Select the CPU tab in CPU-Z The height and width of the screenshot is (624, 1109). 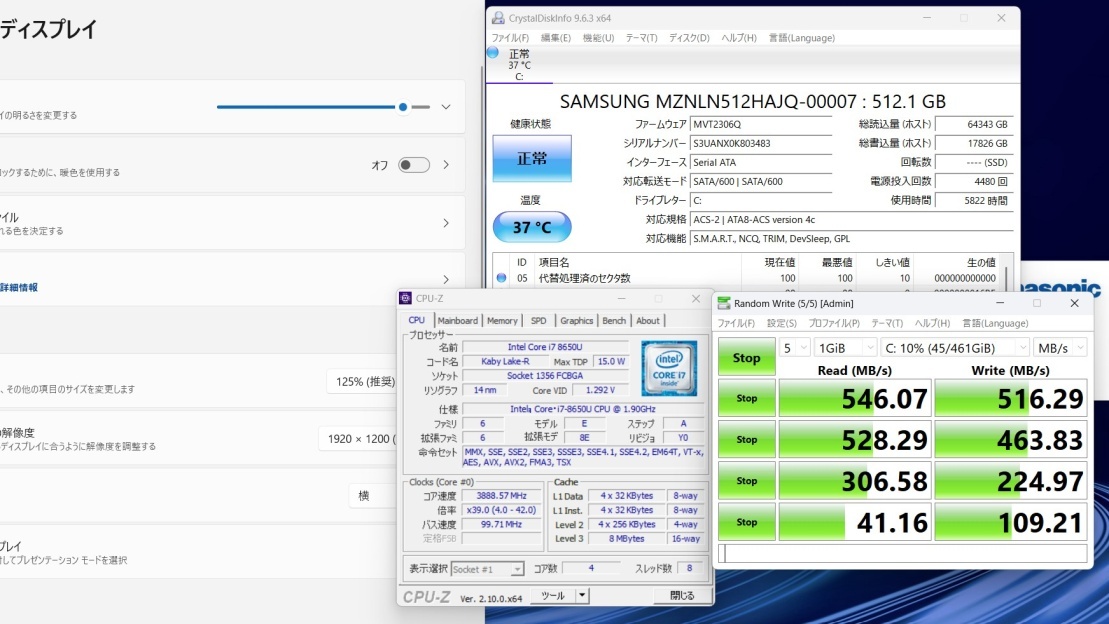[417, 320]
